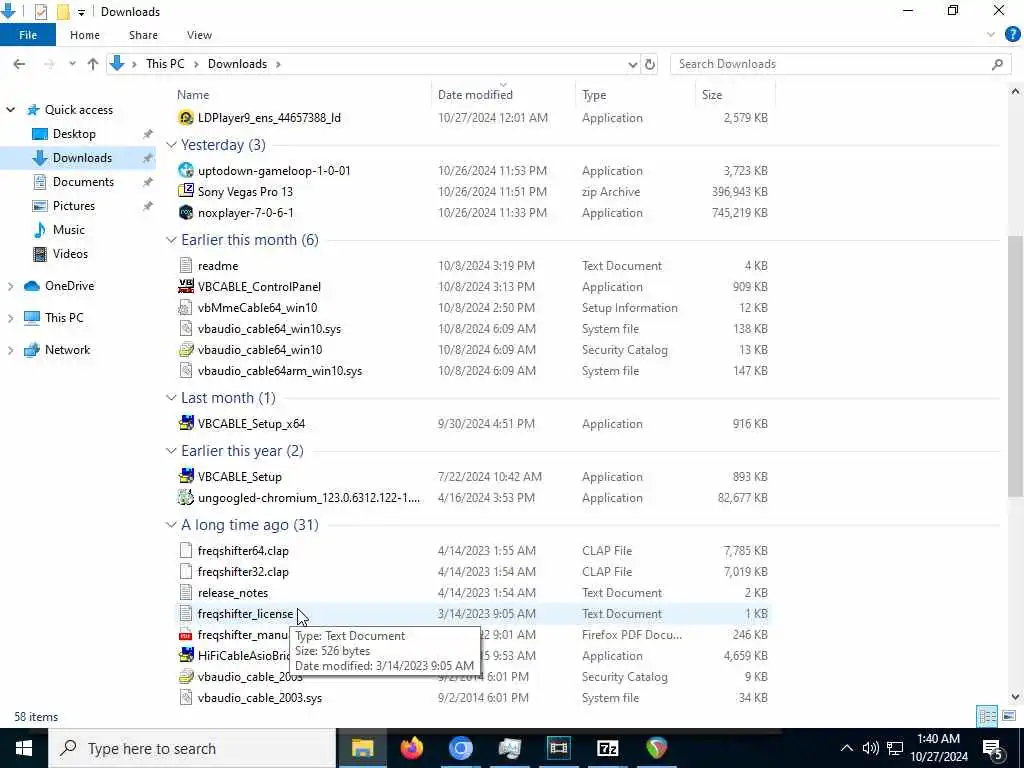Click the Help question mark icon
1024x768 pixels.
(1012, 35)
